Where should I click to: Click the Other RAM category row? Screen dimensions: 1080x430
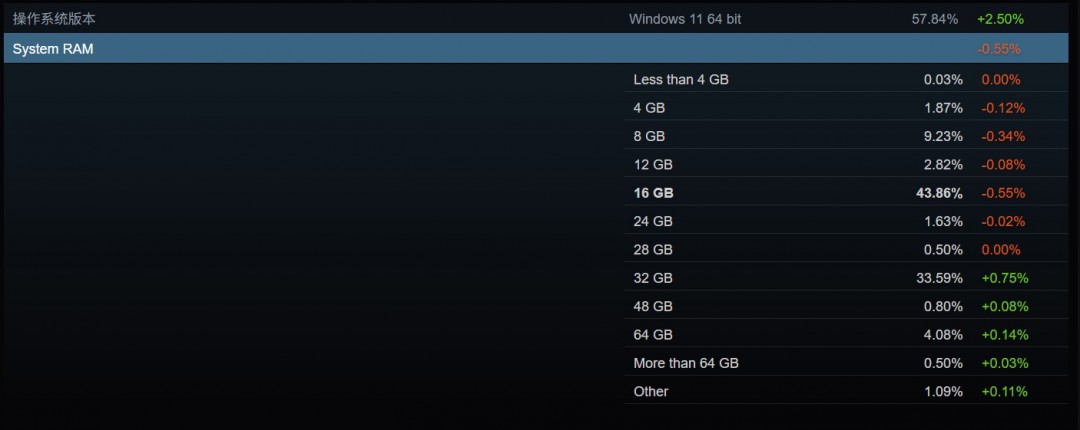point(651,391)
